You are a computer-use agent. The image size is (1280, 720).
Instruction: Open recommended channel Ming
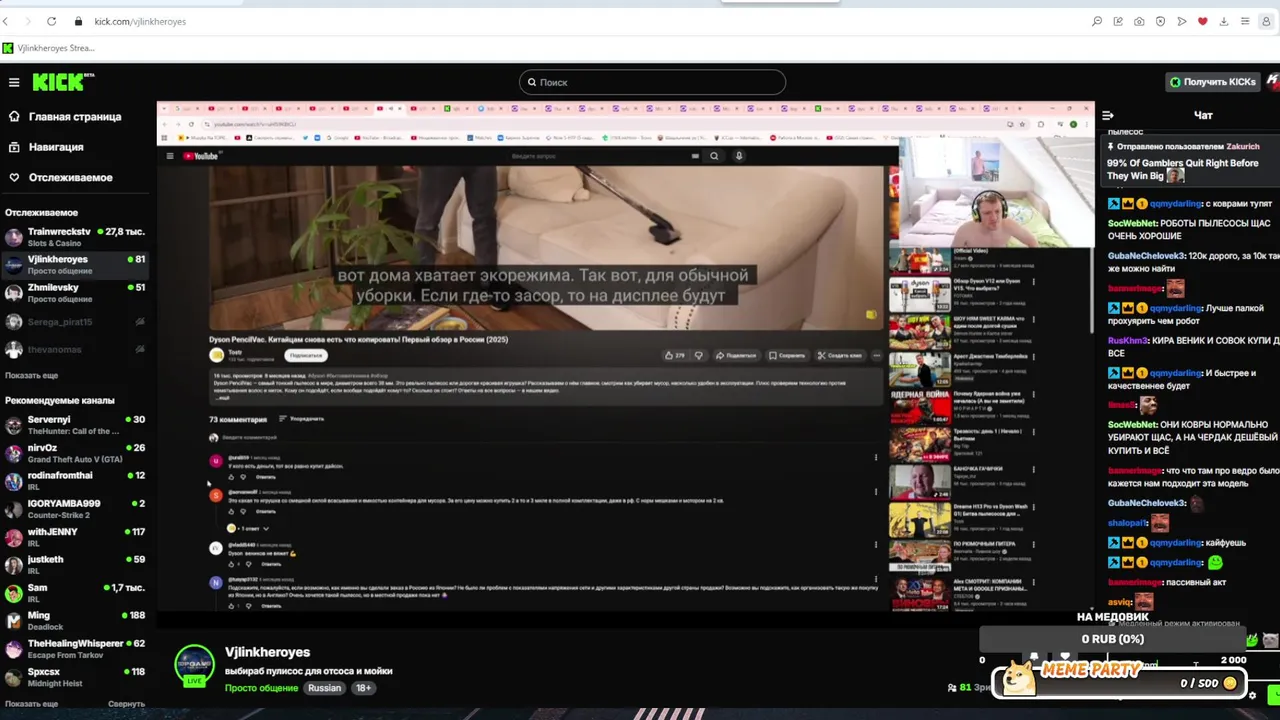[x=75, y=621]
